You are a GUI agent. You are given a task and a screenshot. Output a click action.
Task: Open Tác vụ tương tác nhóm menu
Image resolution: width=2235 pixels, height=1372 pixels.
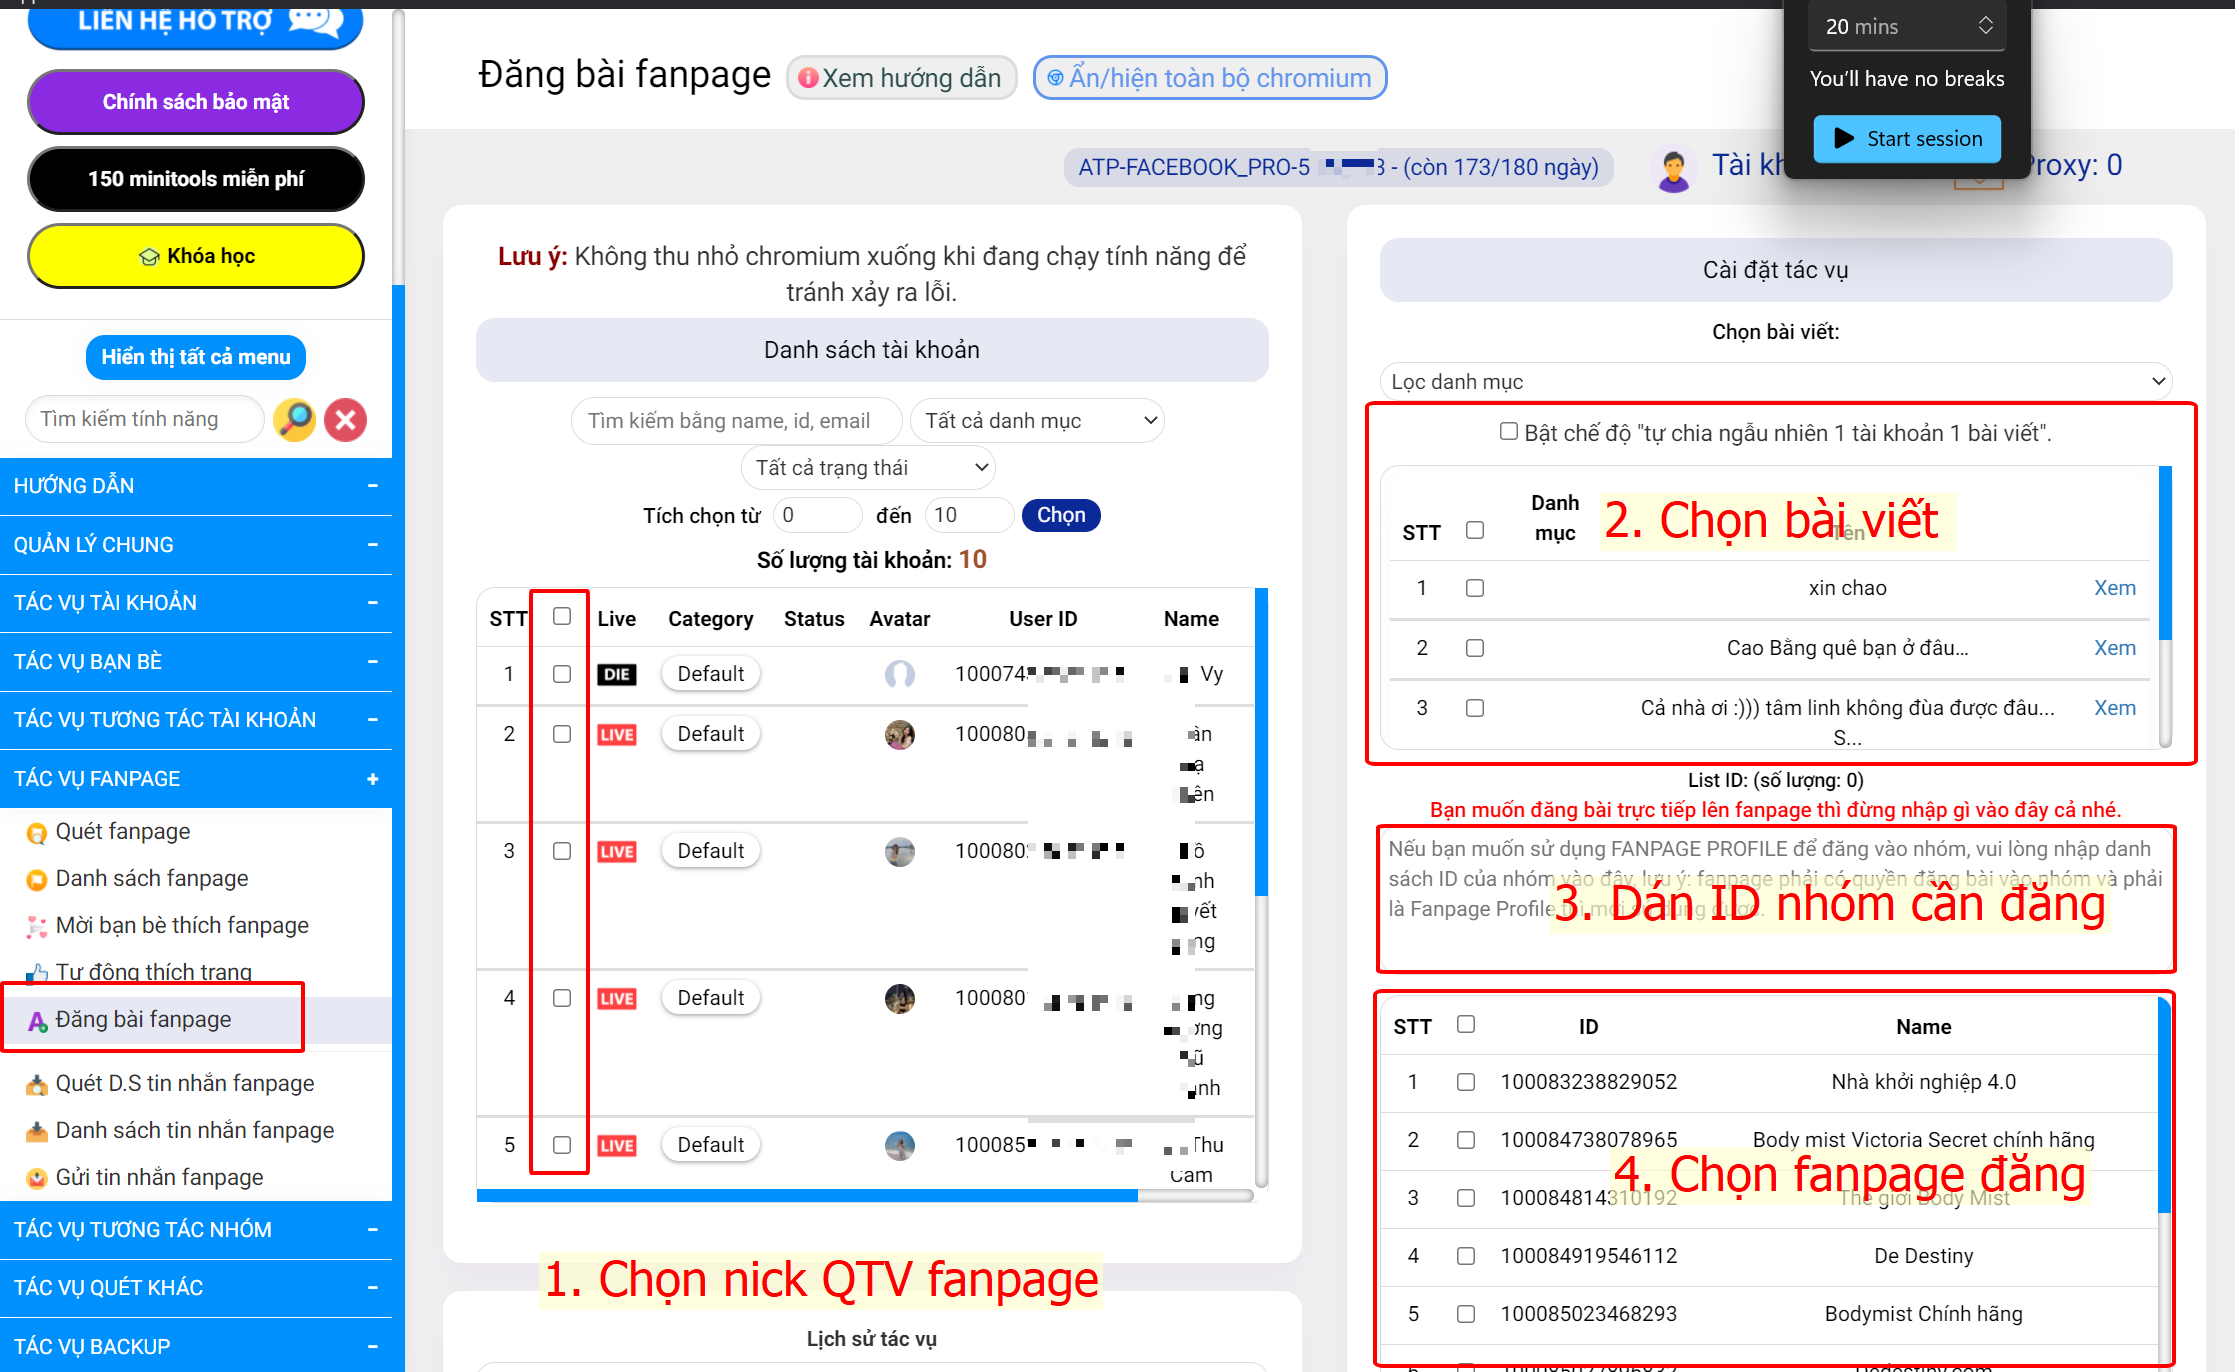[x=192, y=1228]
